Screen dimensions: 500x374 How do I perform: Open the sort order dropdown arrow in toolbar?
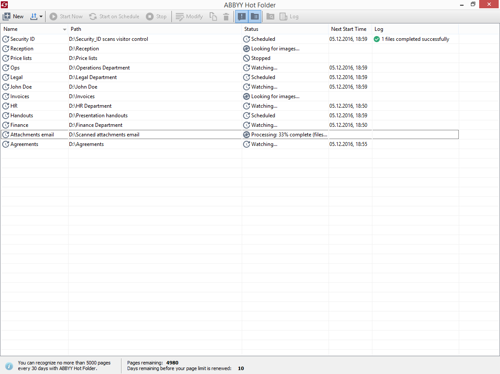[41, 16]
